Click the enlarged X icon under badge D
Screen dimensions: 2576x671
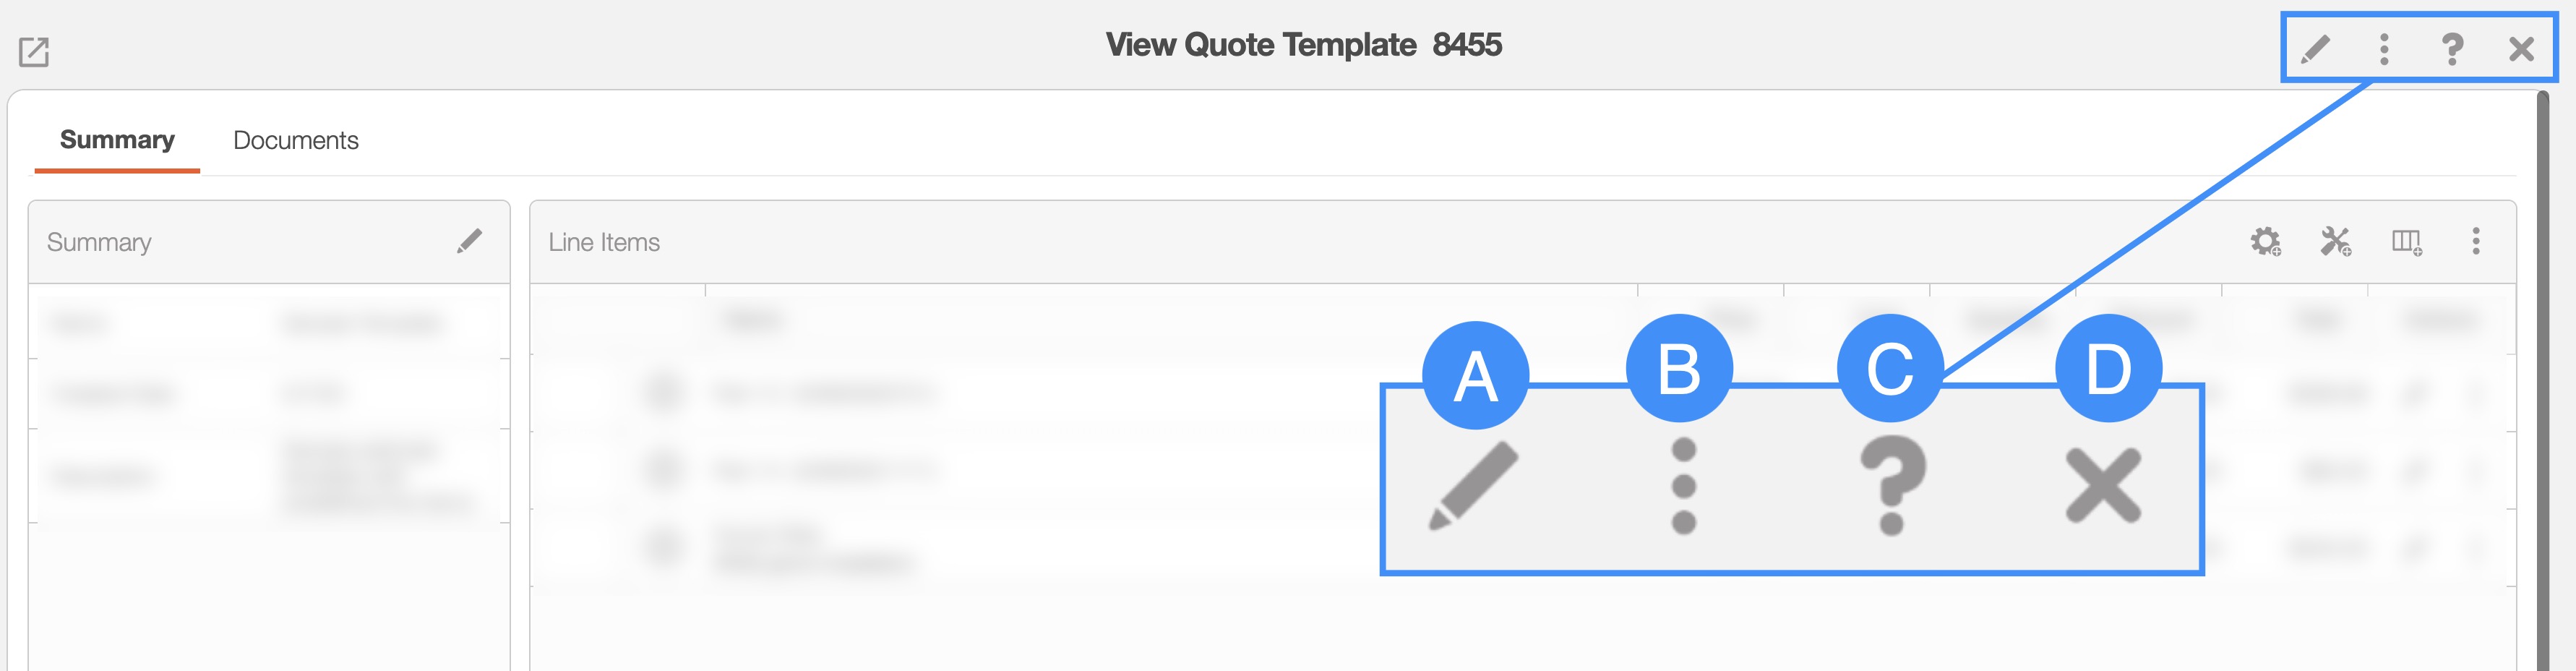pos(2103,486)
